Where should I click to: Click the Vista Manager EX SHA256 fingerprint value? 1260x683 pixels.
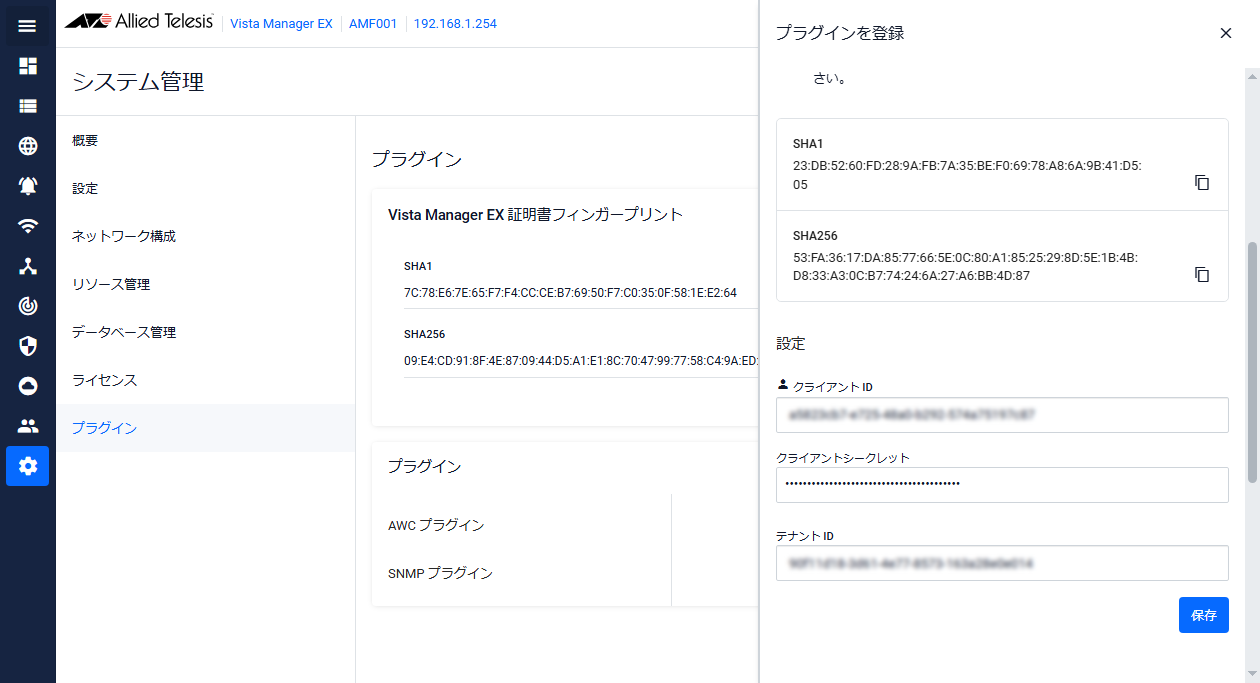point(581,360)
